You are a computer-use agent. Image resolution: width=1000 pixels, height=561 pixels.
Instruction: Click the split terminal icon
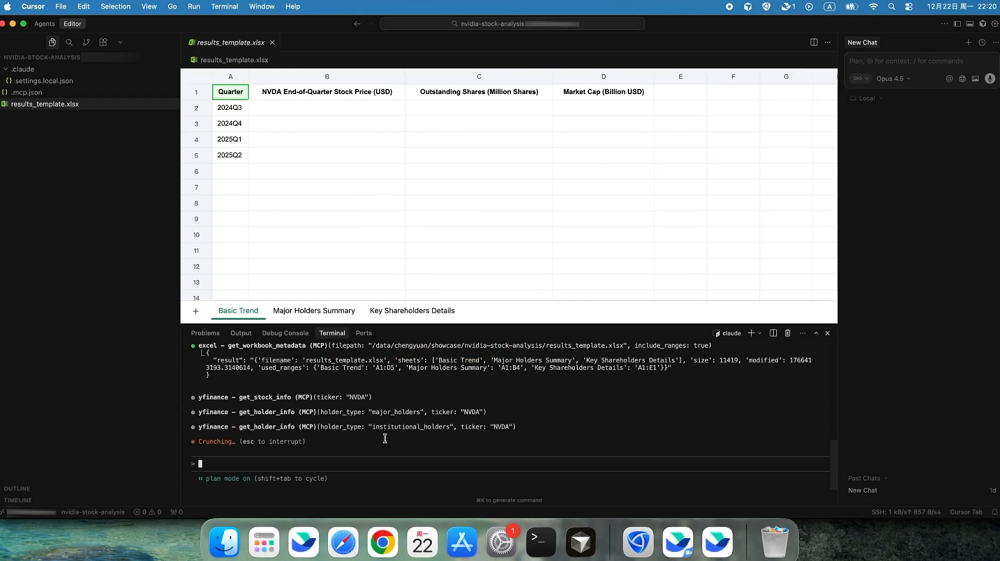tap(773, 333)
